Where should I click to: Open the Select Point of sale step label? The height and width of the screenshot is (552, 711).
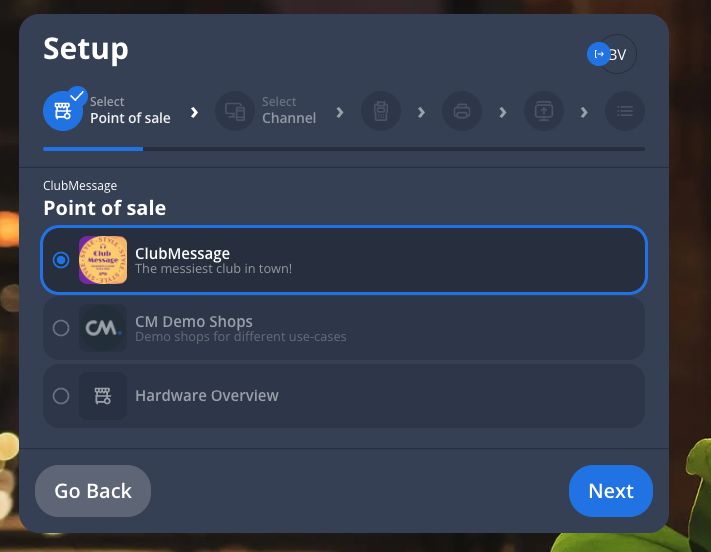(130, 111)
